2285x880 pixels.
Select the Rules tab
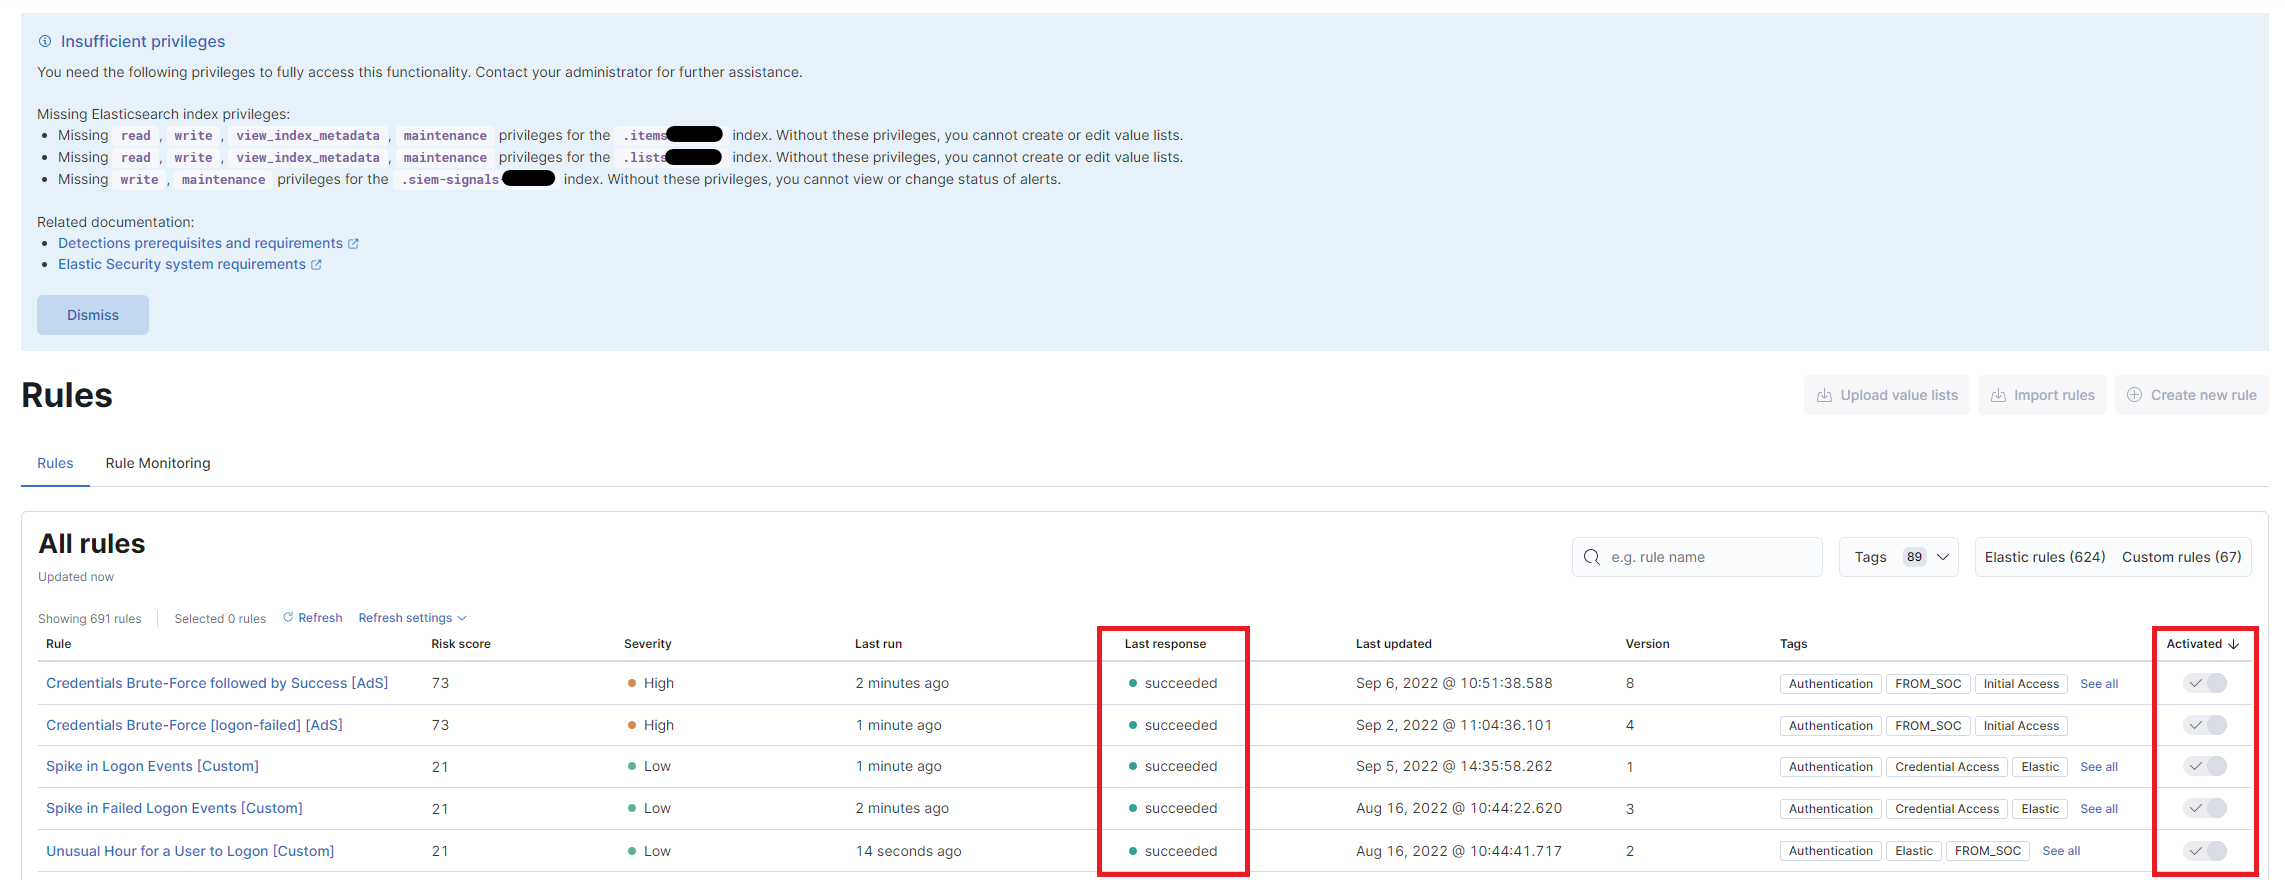(55, 463)
